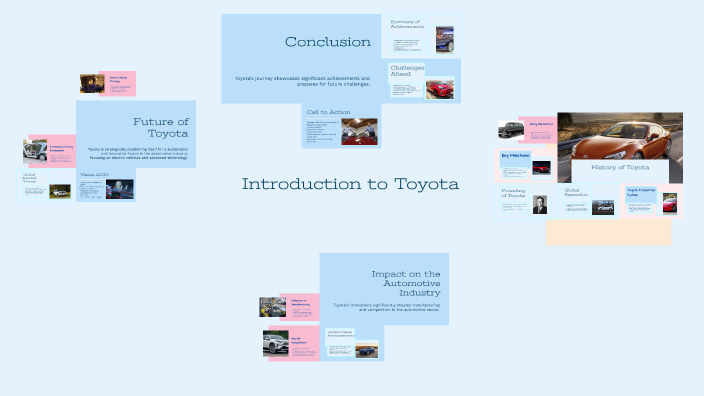Viewport: 704px width, 396px height.
Task: Click the 'Introduction to Toyota' main title
Action: 350,184
